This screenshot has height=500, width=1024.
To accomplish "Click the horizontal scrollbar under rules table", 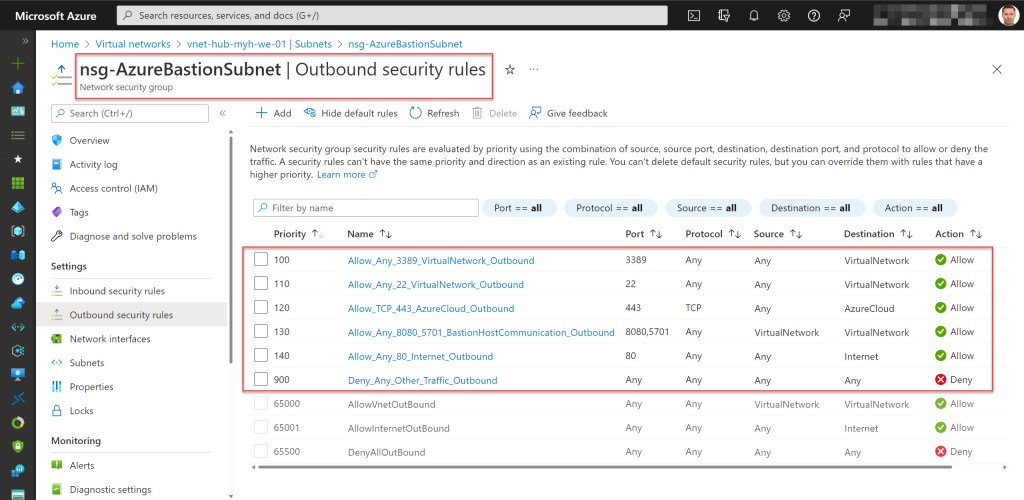I will (x=600, y=466).
